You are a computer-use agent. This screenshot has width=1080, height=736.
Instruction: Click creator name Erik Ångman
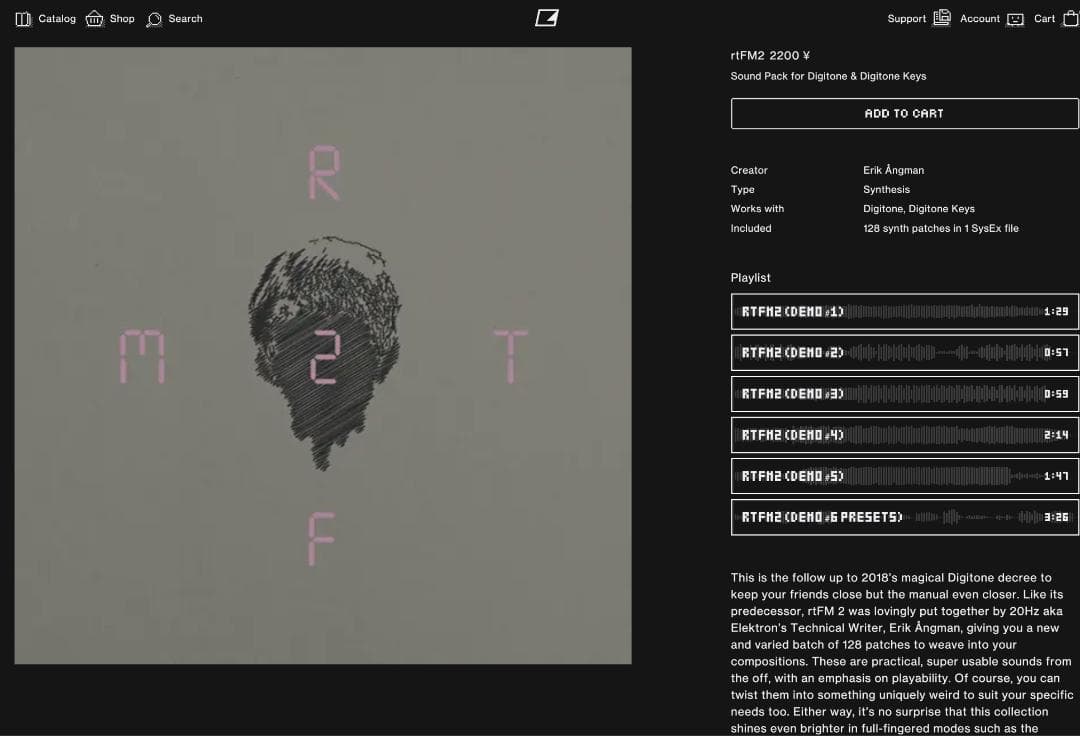coord(893,170)
